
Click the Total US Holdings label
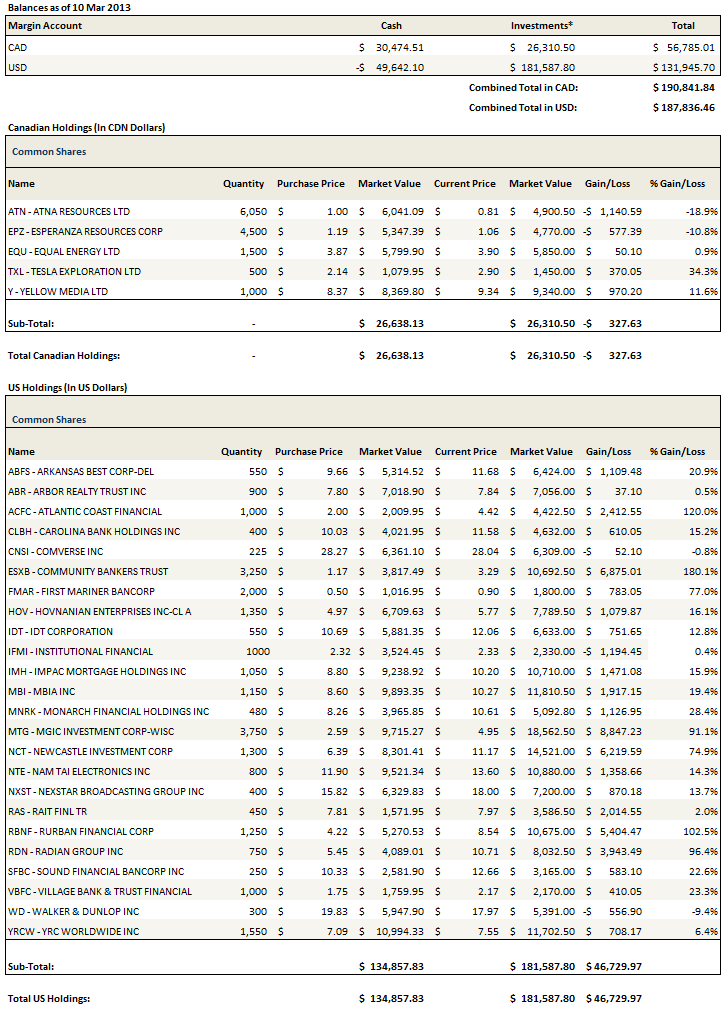(48, 999)
